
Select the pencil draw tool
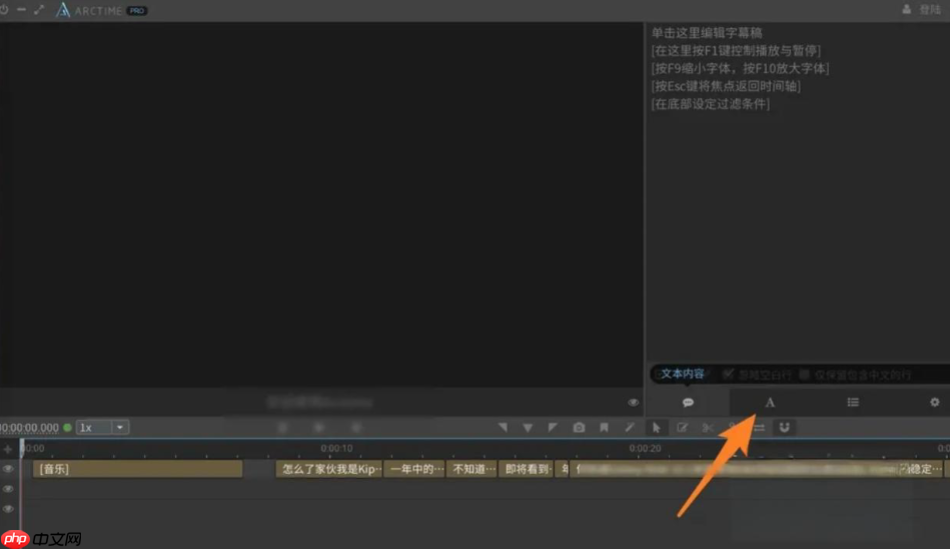[x=629, y=427]
